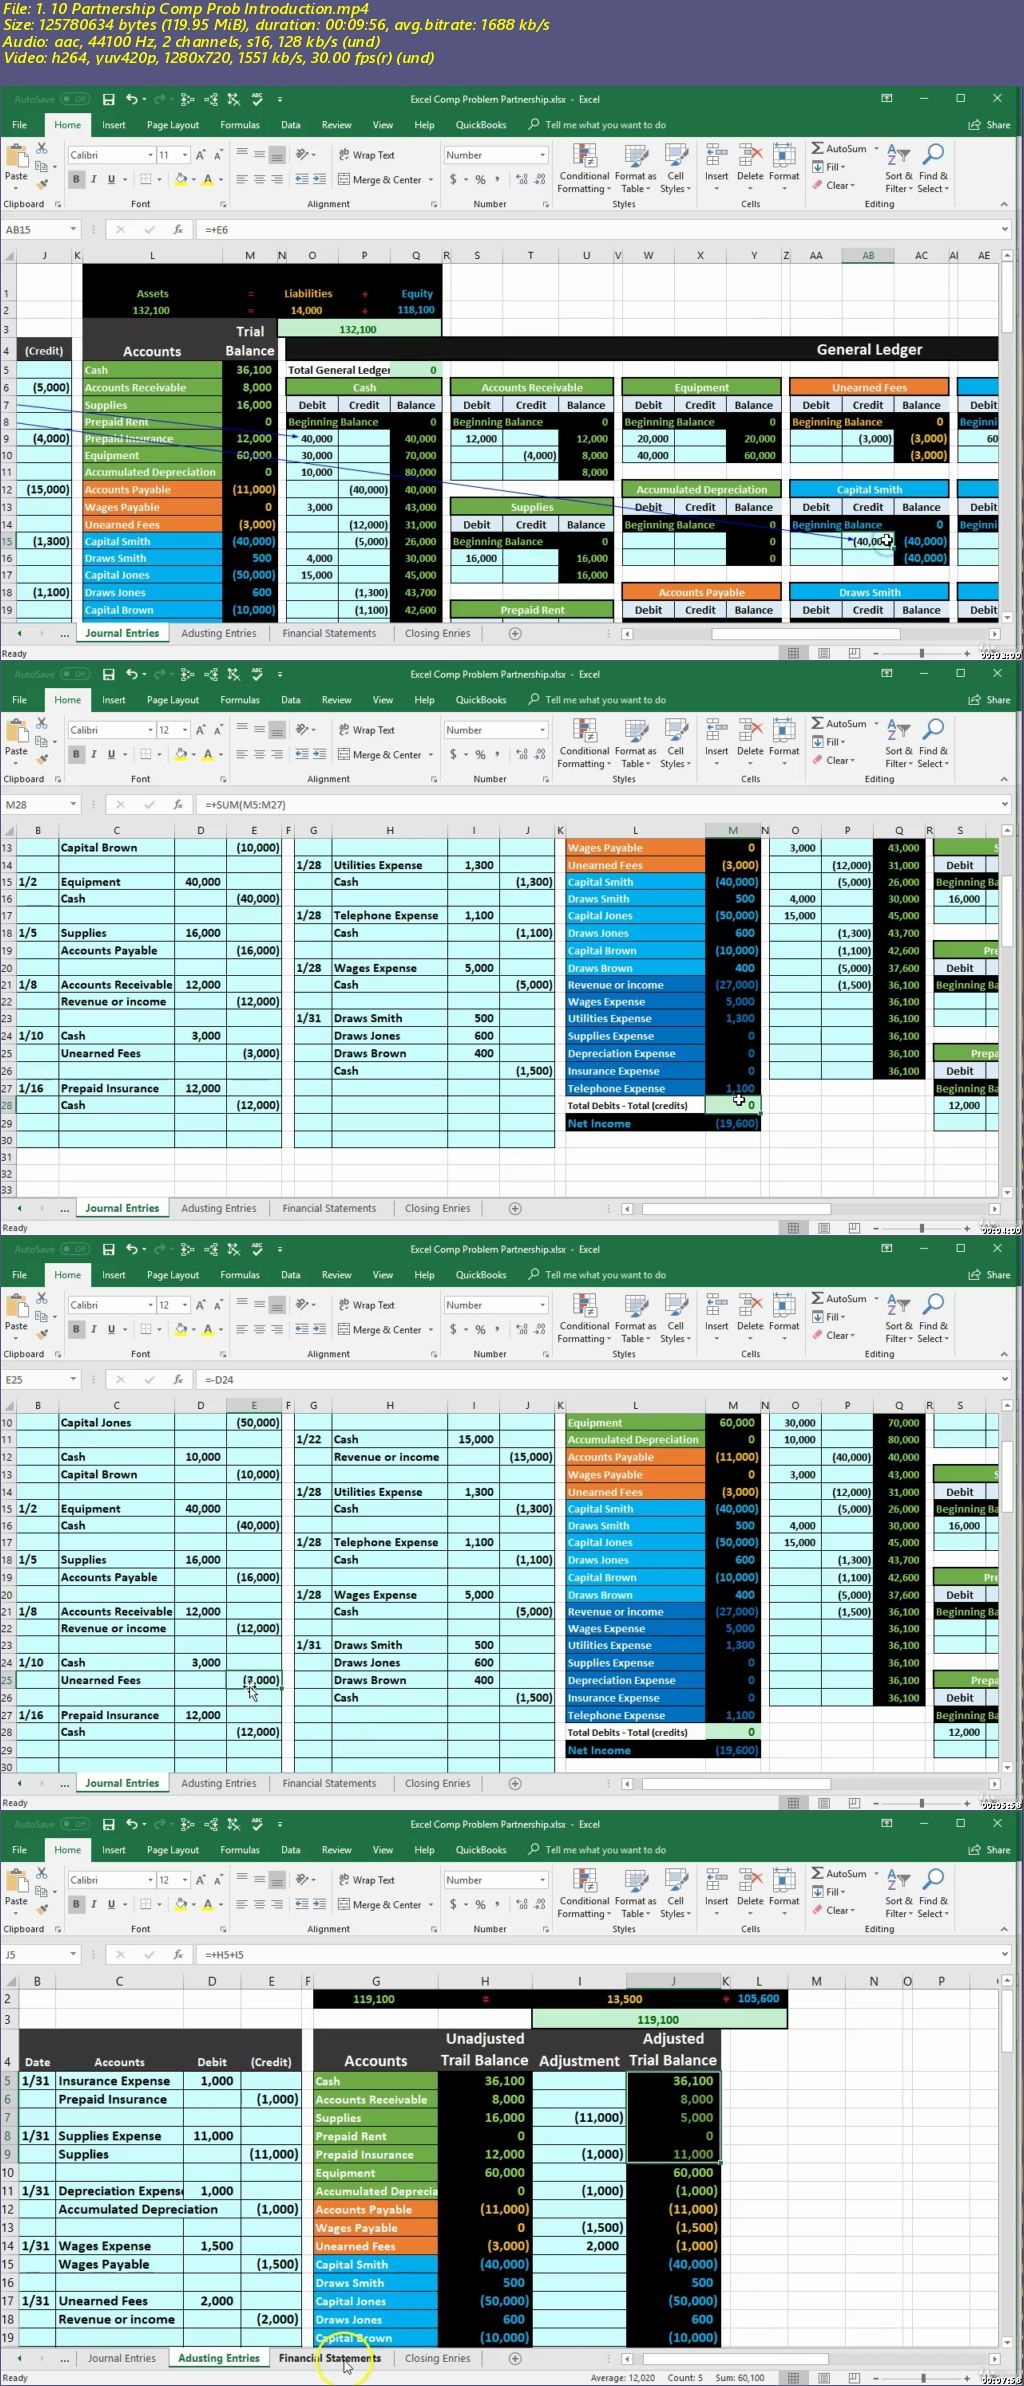The image size is (1024, 2386).
Task: Open Find & Select in the AB15 window
Action: 933,168
